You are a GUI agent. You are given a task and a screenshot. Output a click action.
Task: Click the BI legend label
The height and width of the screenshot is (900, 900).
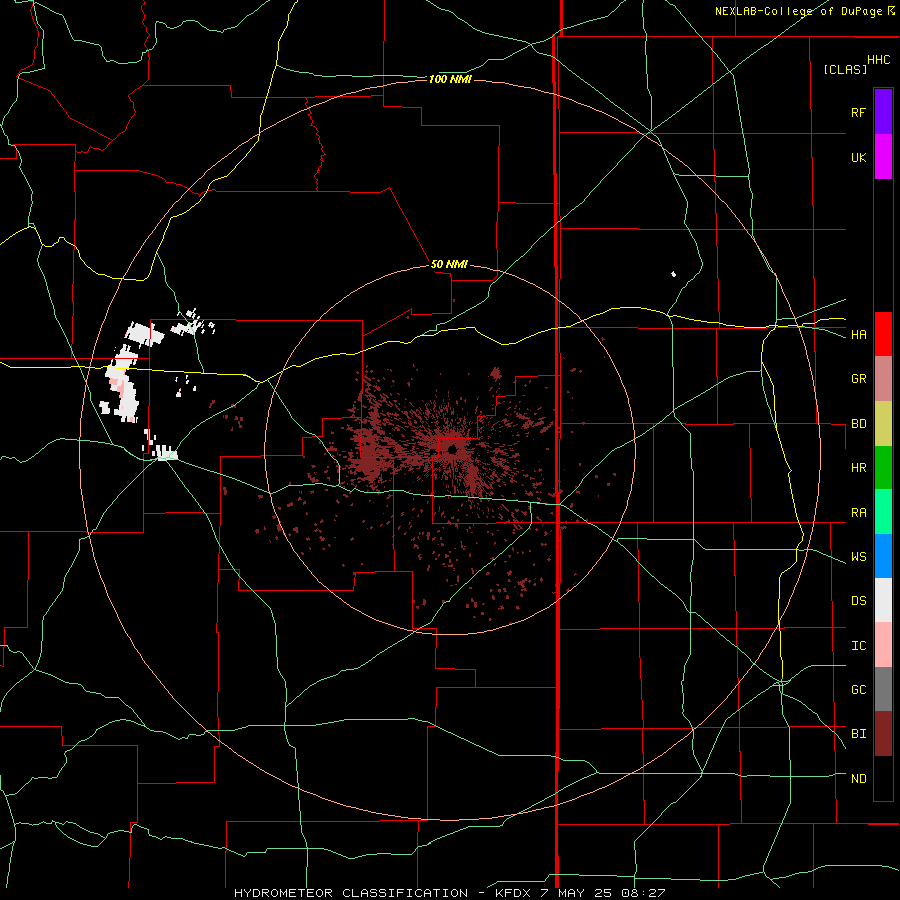click(x=858, y=734)
